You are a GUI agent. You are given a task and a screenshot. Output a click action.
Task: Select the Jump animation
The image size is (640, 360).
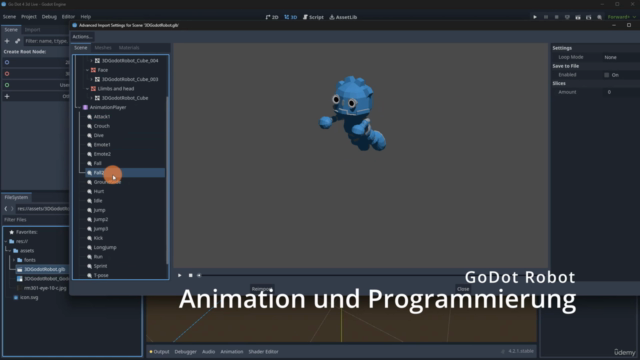click(x=99, y=210)
